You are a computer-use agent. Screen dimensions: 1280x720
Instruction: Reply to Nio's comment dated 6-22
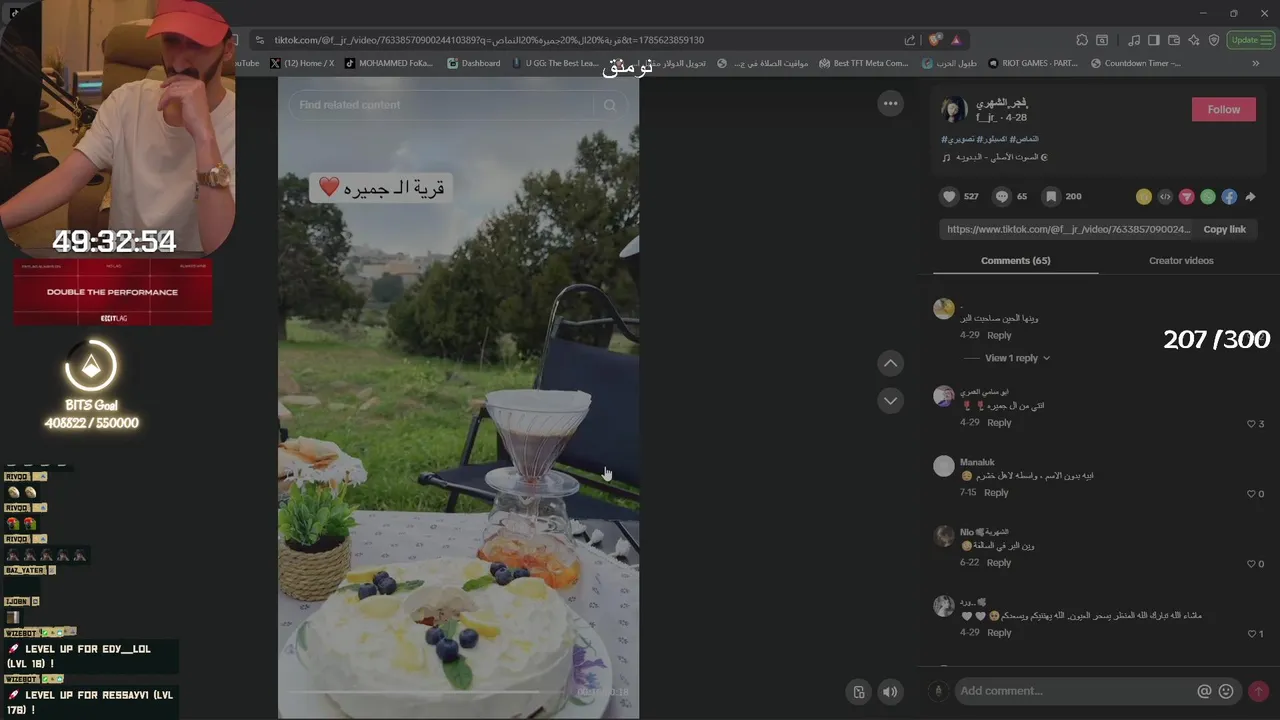coord(999,563)
